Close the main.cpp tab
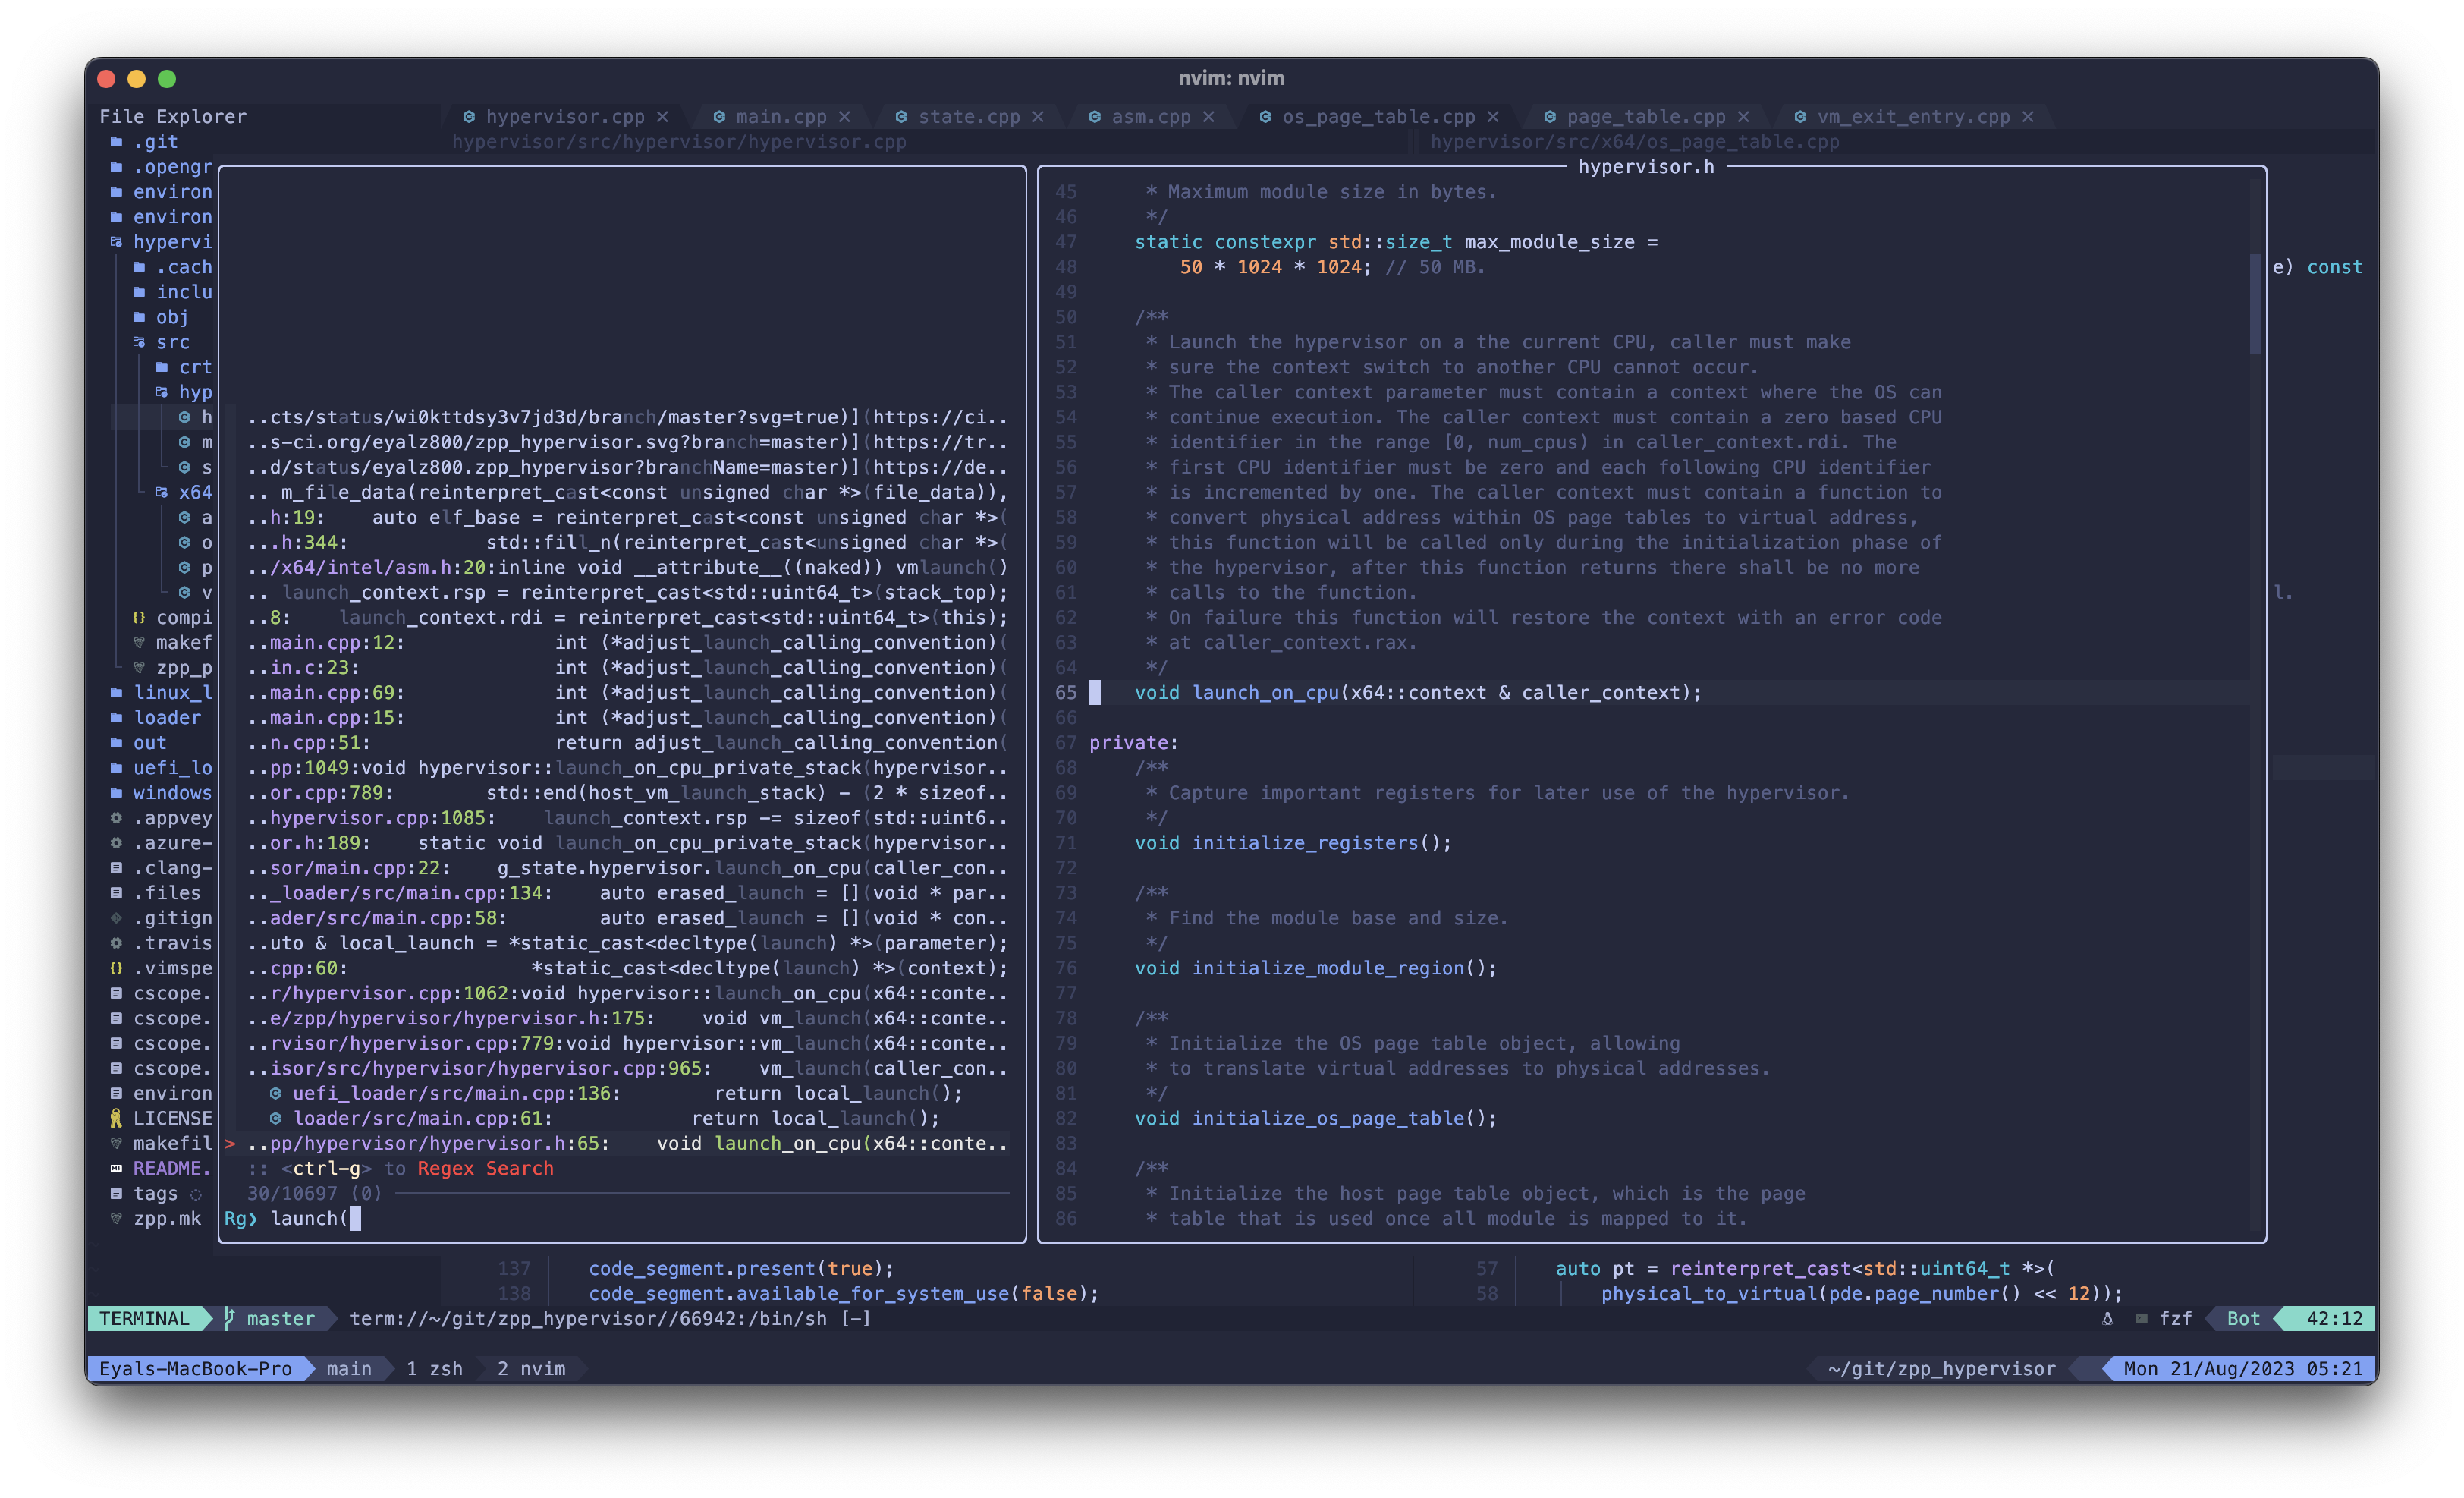 (844, 117)
